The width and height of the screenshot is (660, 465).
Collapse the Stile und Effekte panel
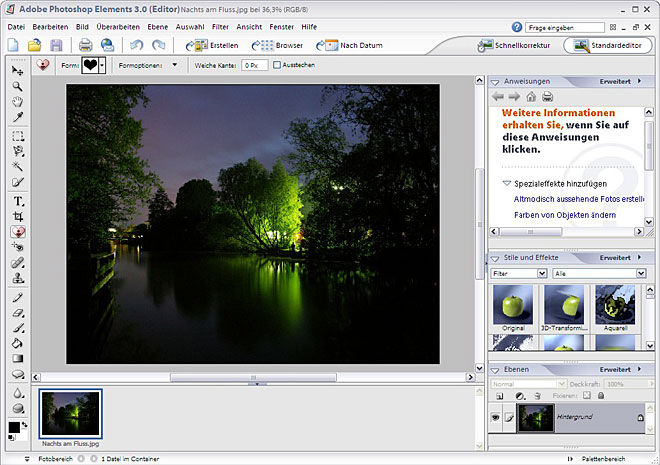pos(495,258)
